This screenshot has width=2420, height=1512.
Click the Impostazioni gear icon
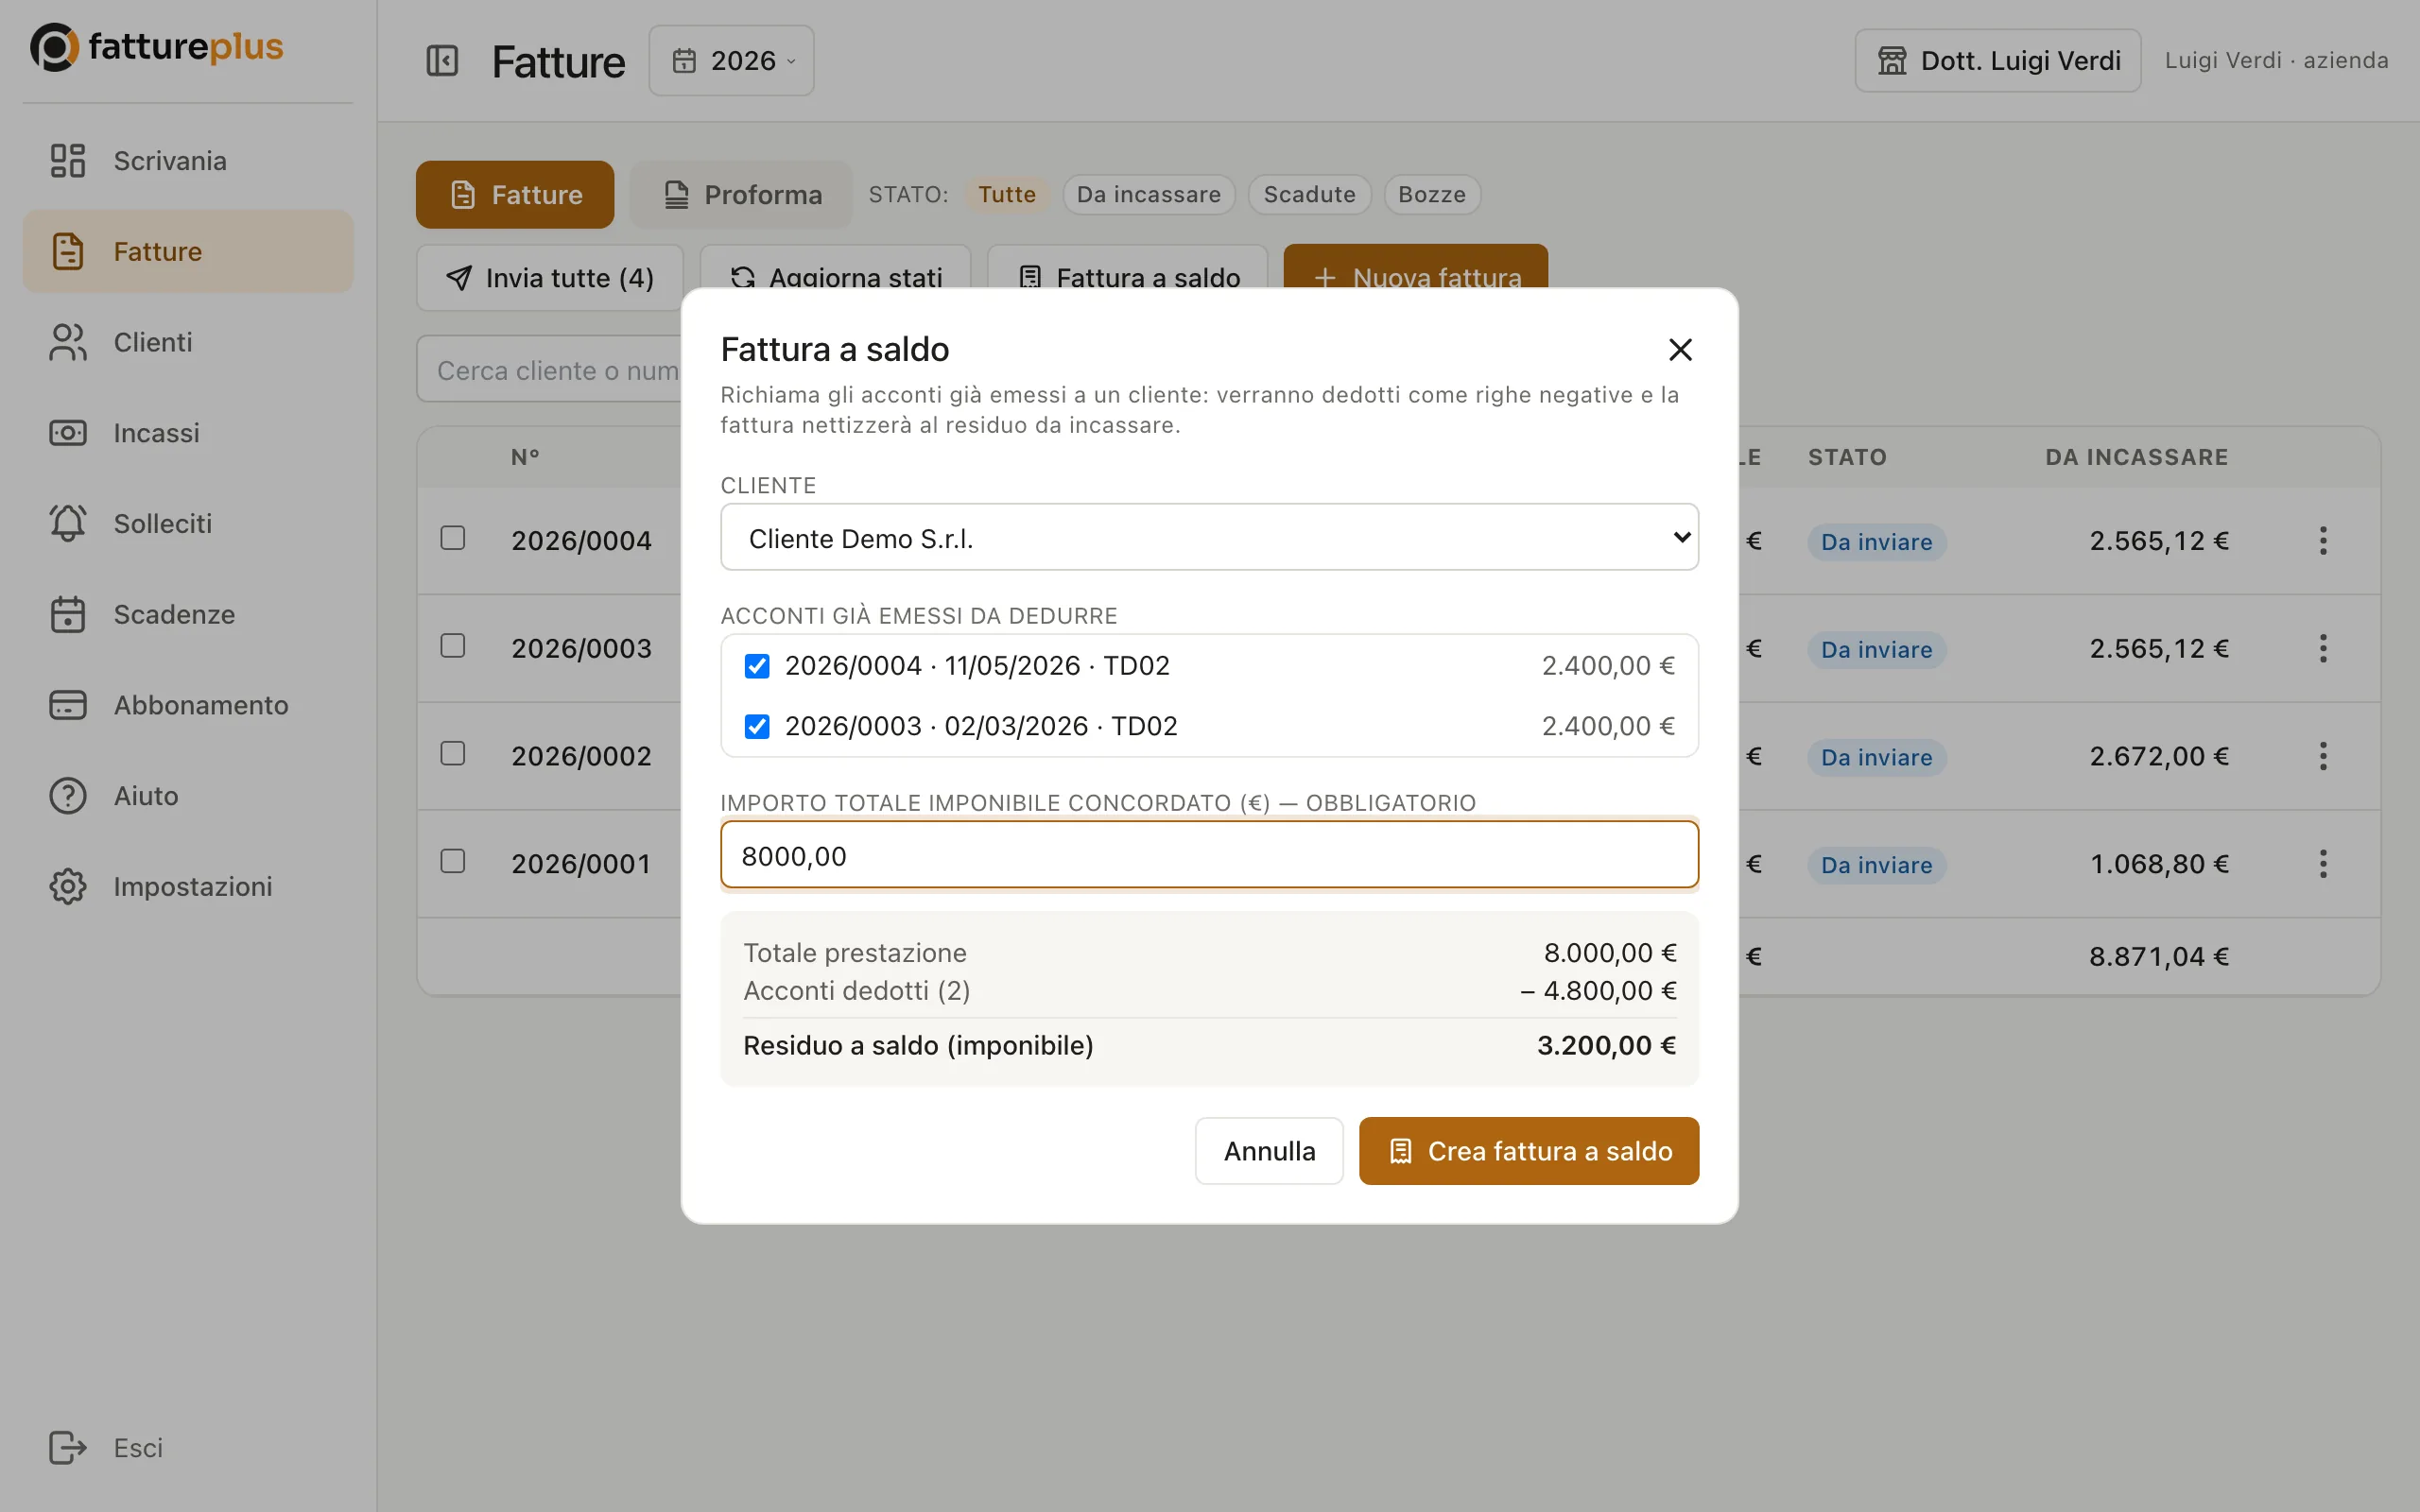(x=68, y=887)
